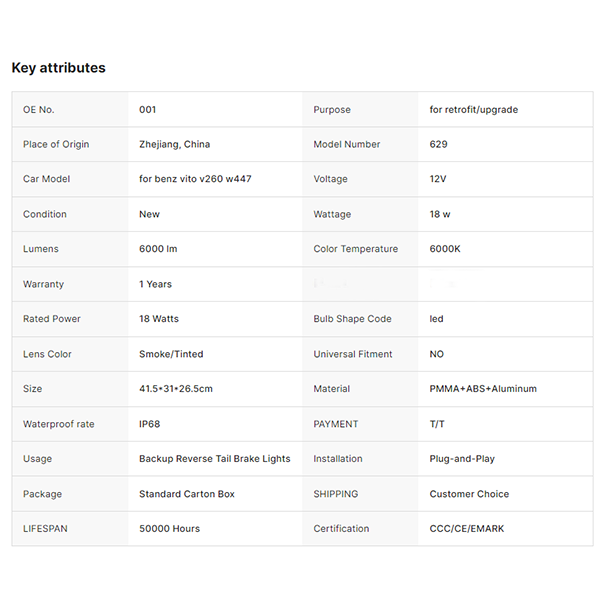
Task: Click the Zhejiang, China origin value
Action: pos(174,145)
